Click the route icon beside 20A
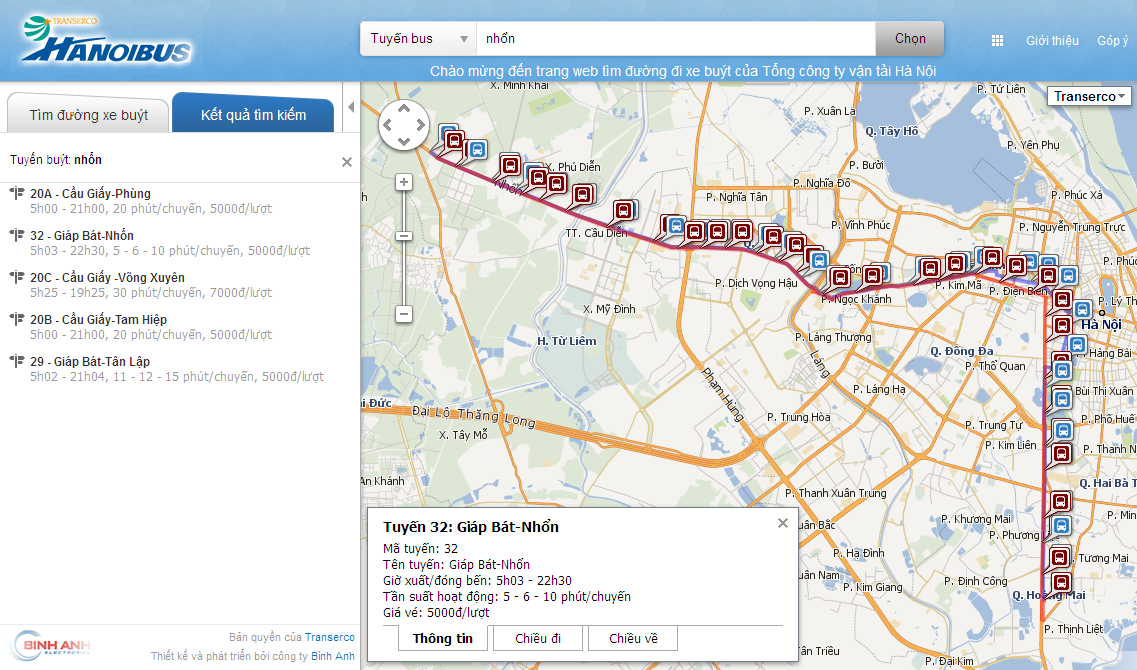 click(x=17, y=193)
